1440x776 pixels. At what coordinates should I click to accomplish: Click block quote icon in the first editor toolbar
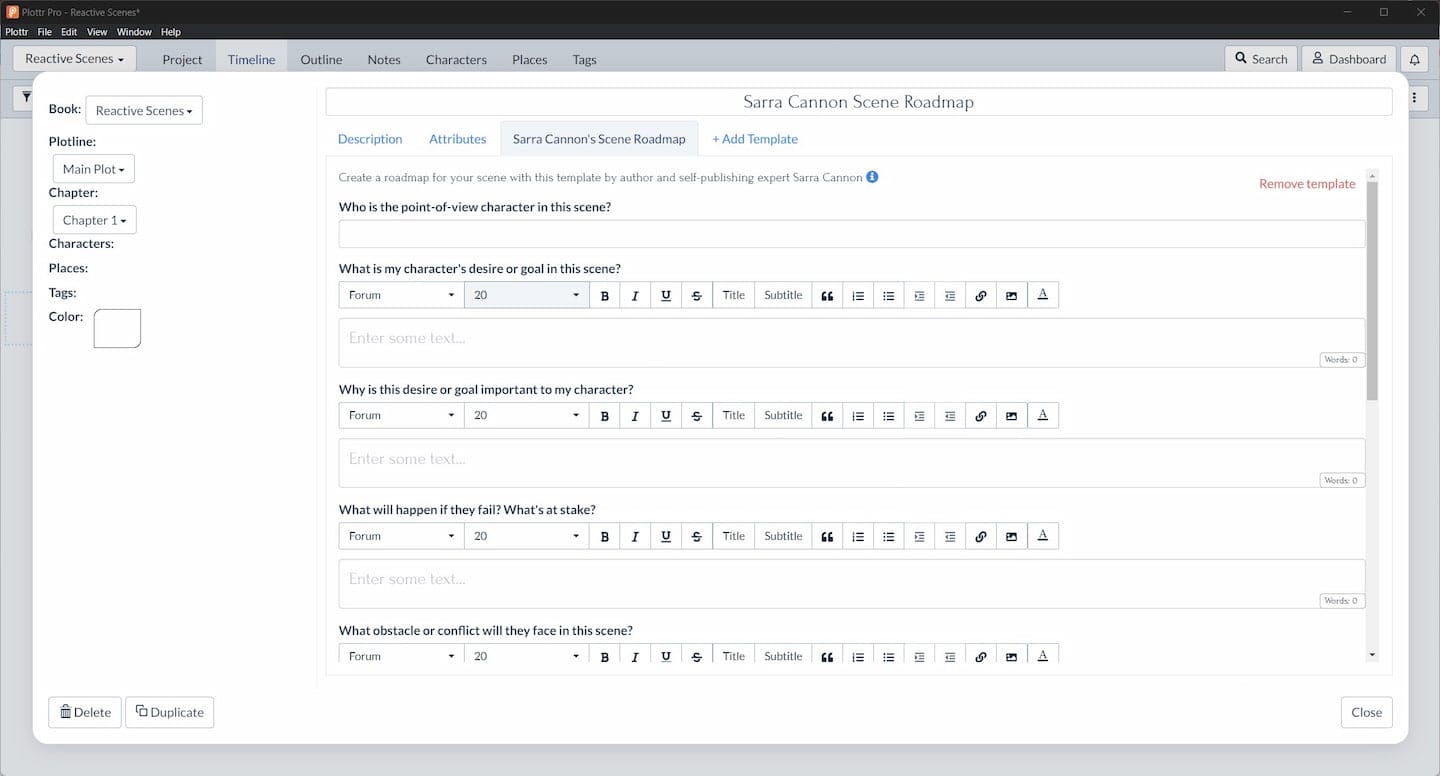click(x=827, y=295)
